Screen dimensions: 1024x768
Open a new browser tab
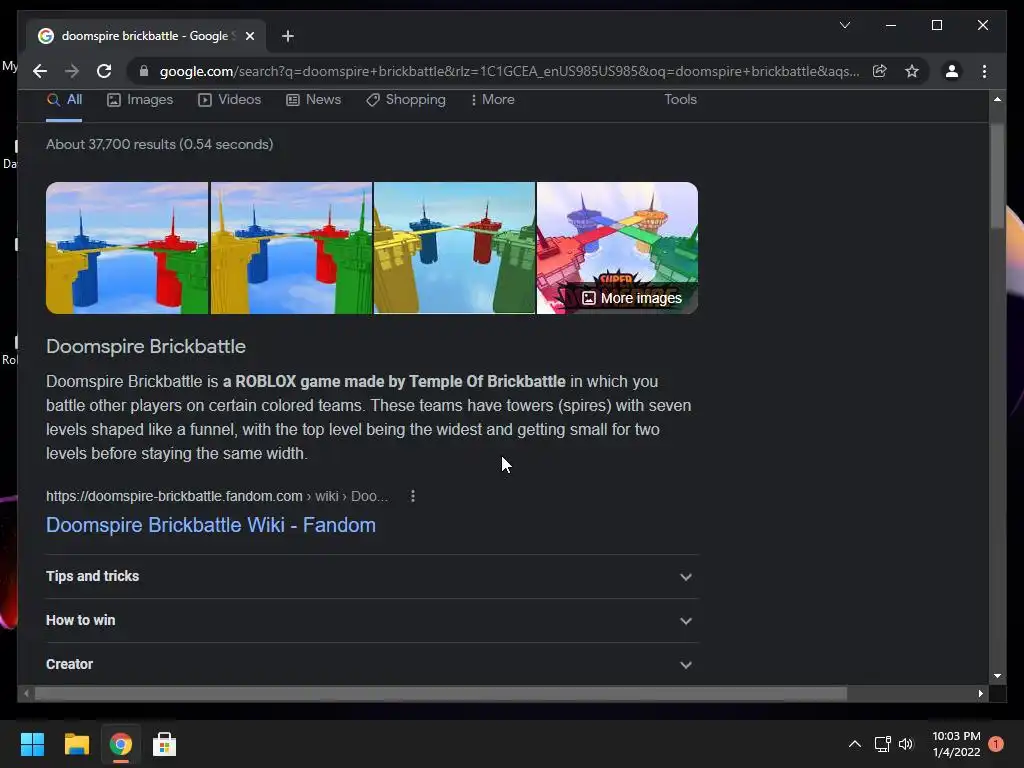pos(287,36)
